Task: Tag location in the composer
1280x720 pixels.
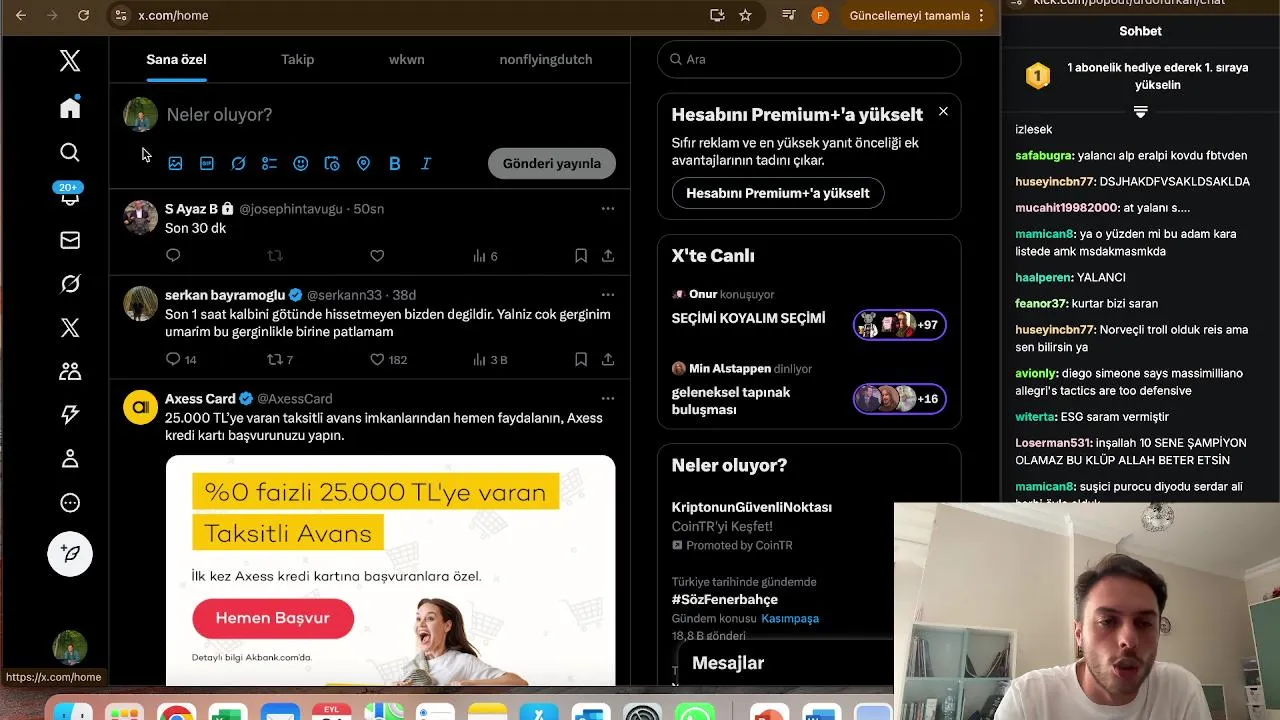Action: tap(363, 163)
